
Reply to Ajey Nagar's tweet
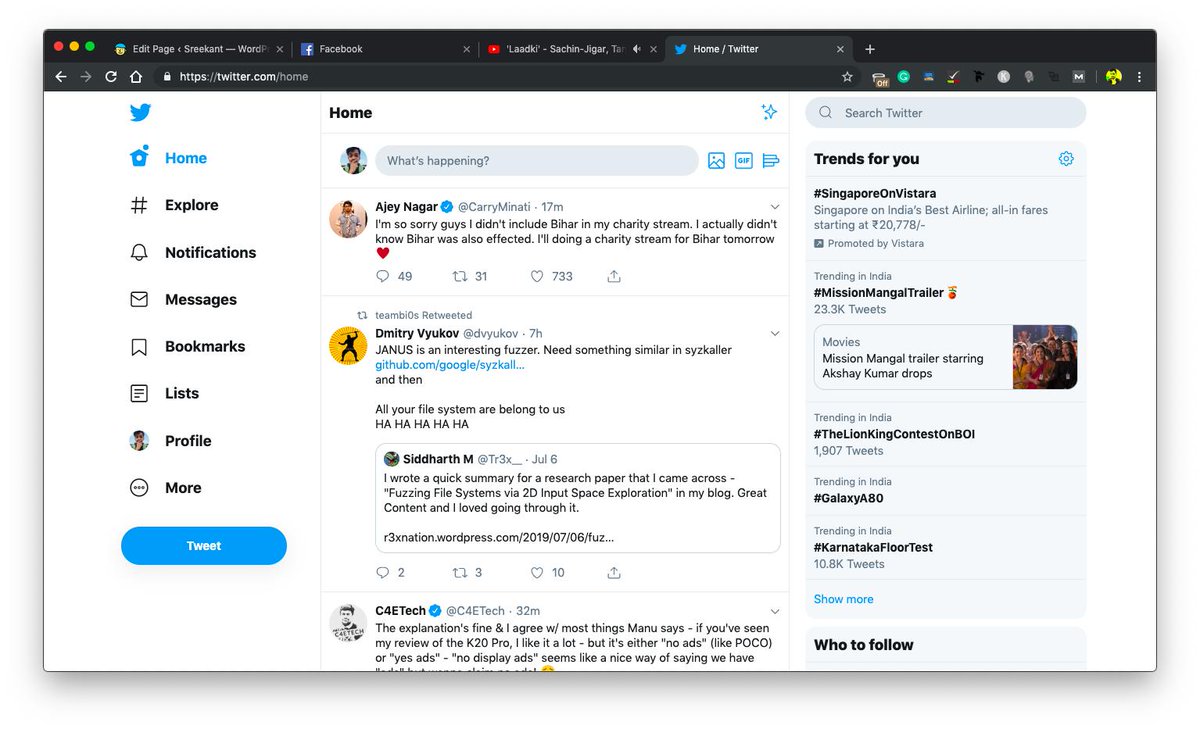pyautogui.click(x=382, y=276)
